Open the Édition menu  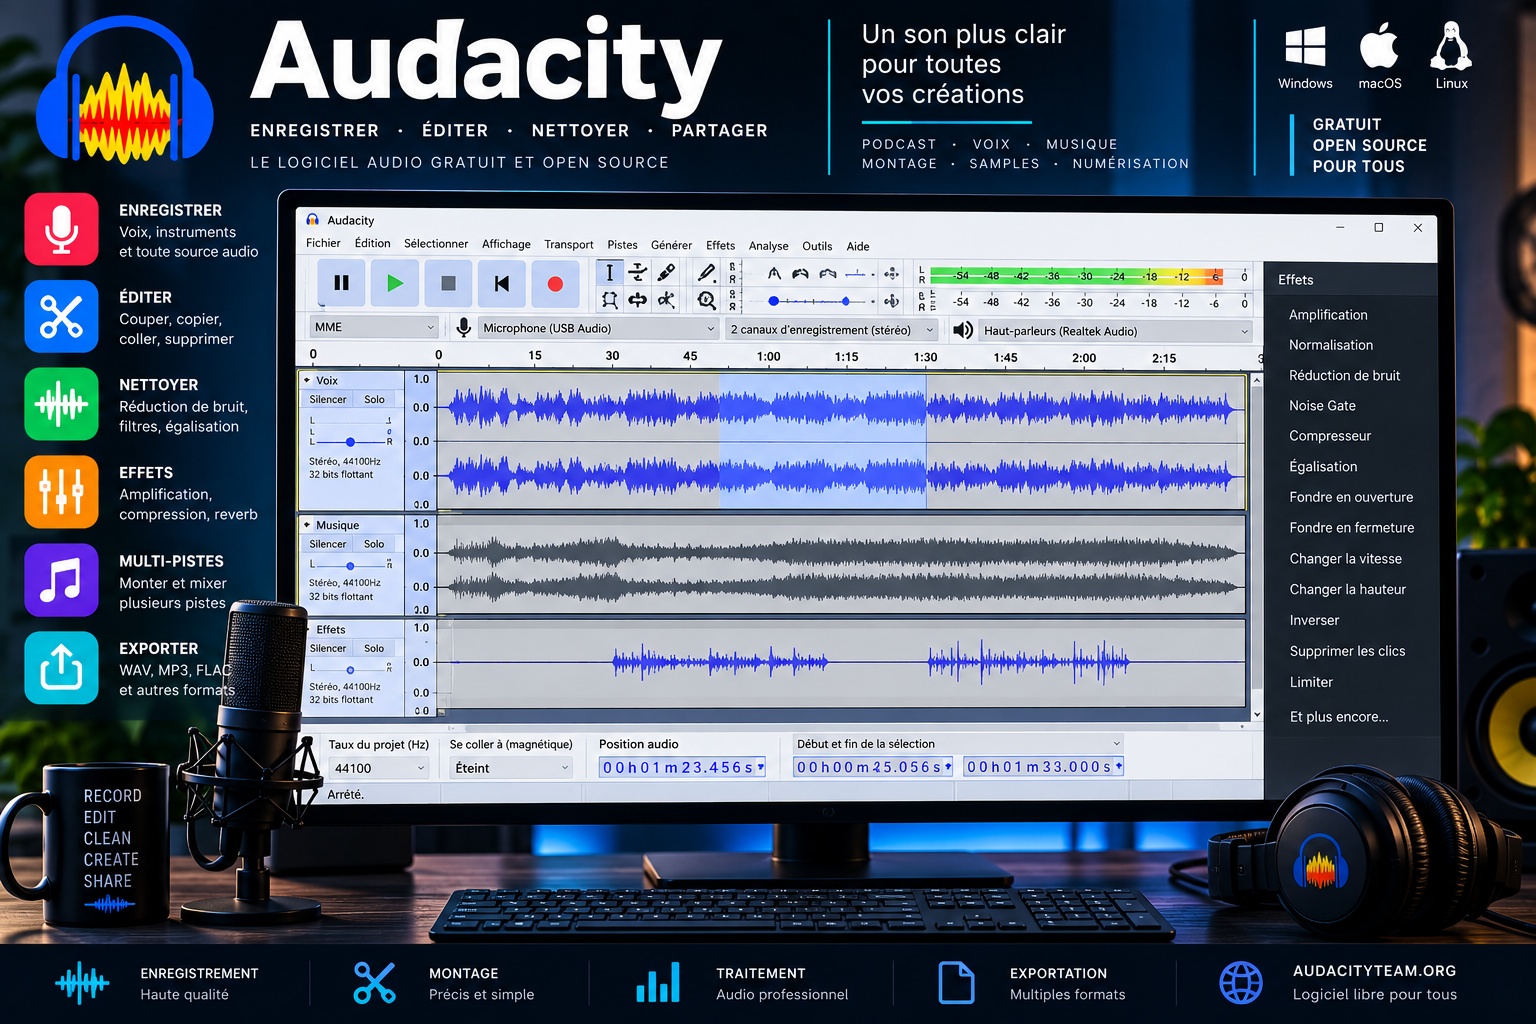tap(372, 243)
